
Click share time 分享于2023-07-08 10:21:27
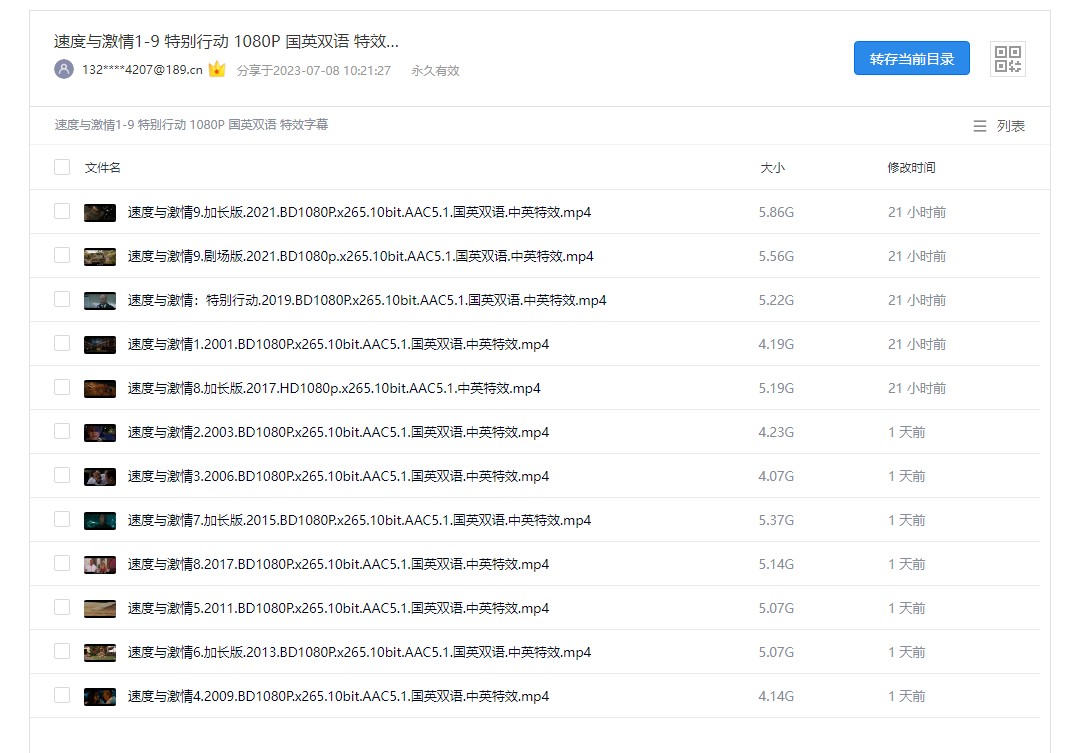(313, 70)
